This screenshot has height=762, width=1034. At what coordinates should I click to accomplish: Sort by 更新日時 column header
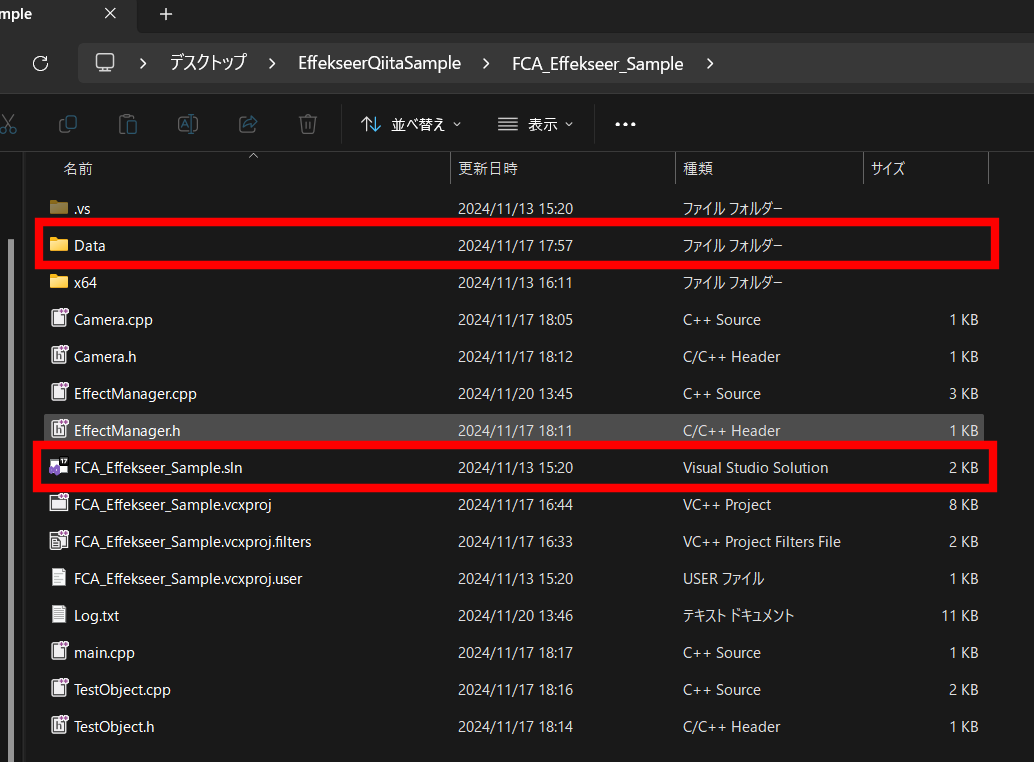click(x=488, y=169)
